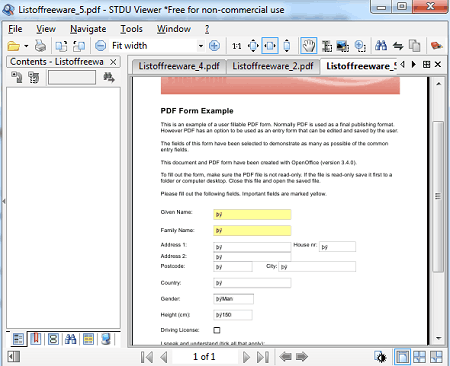The height and width of the screenshot is (366, 450).
Task: Select fit page zoom mode
Action: [x=253, y=46]
